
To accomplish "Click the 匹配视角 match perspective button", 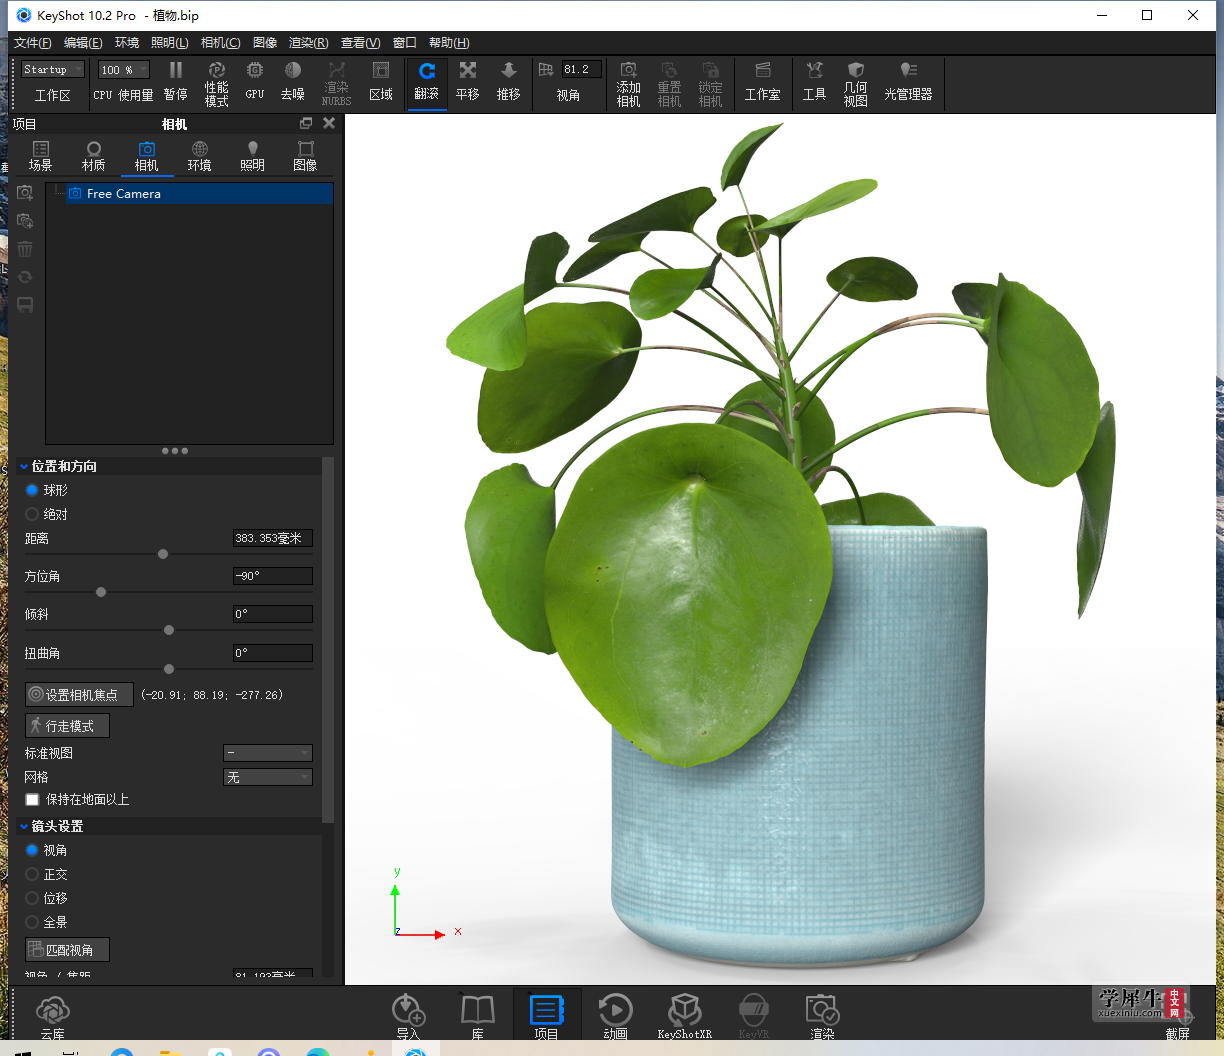I will pyautogui.click(x=67, y=949).
